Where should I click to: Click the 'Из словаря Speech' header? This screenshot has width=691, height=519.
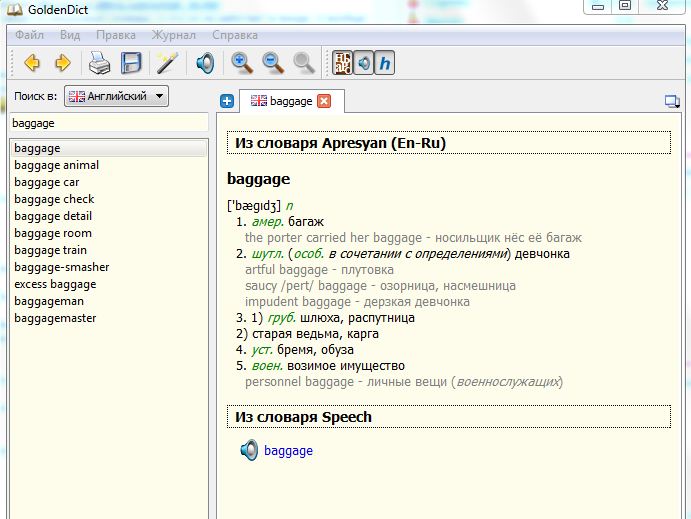[x=449, y=417]
